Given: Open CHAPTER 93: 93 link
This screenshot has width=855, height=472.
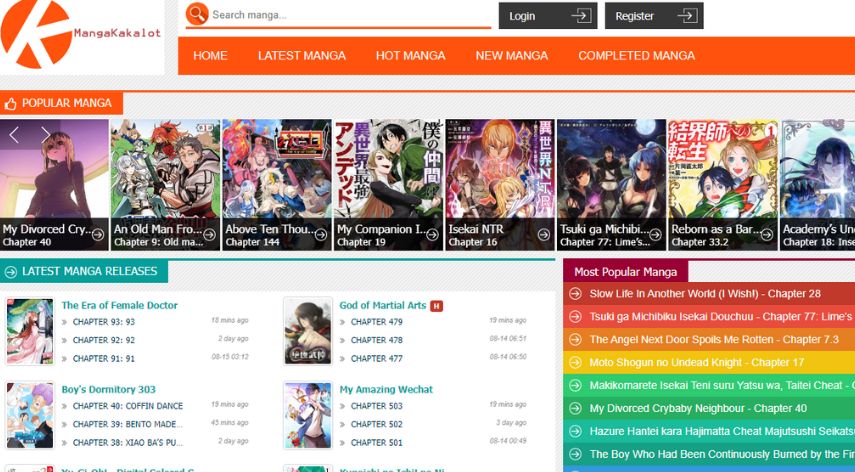Looking at the screenshot, I should [104, 322].
